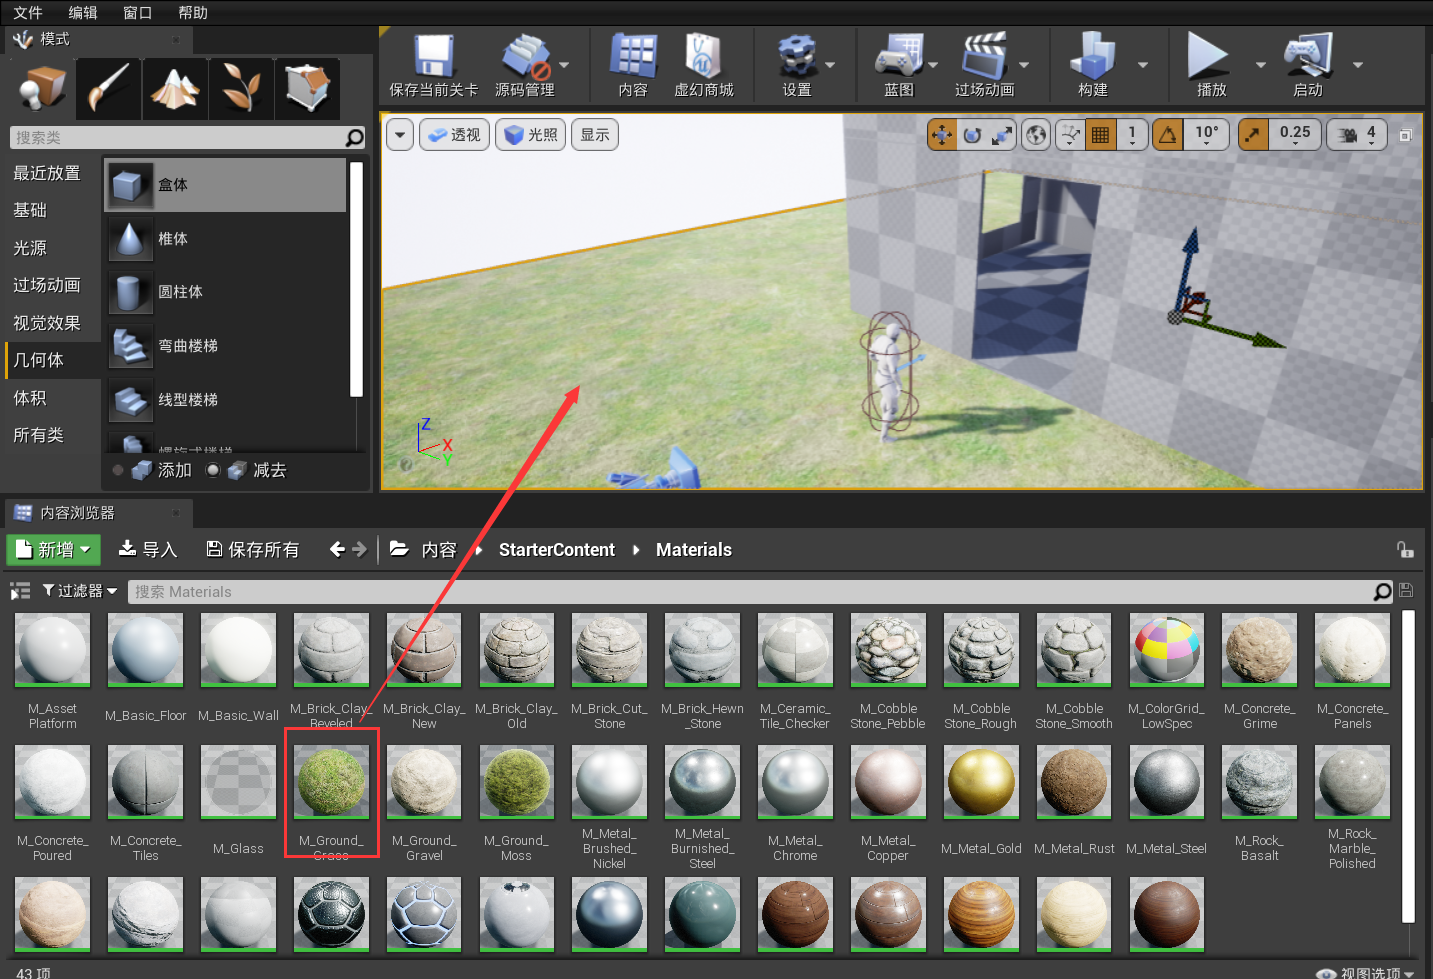Click the save search icon beside Materials search

pos(1405,591)
